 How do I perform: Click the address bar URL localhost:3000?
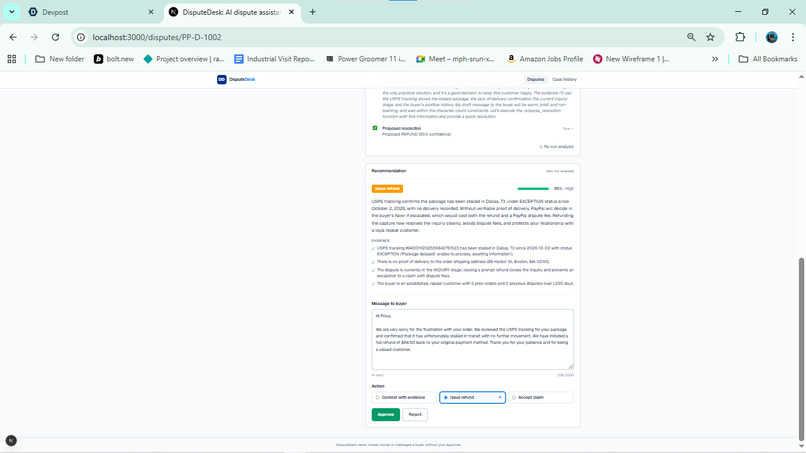tap(157, 37)
